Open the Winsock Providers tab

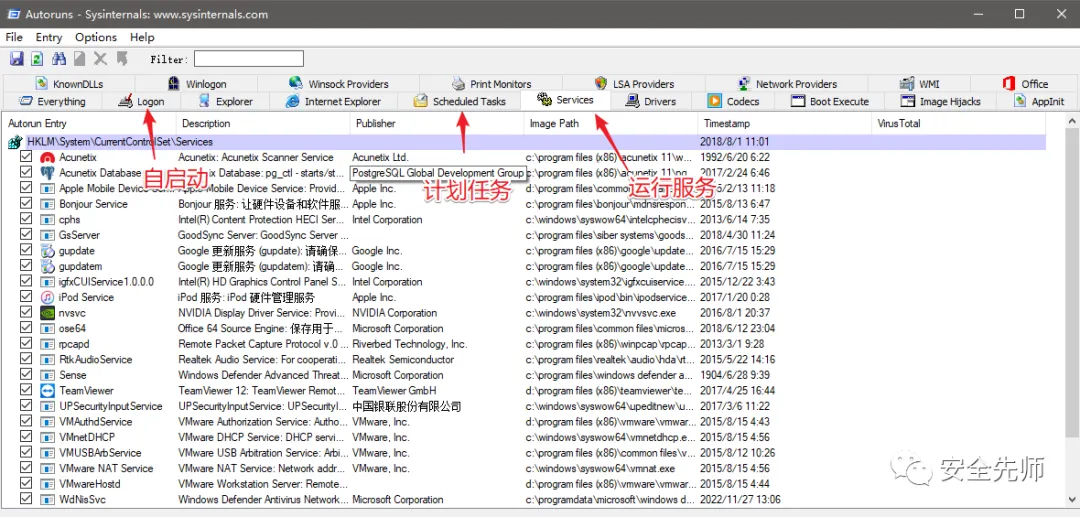pos(338,84)
